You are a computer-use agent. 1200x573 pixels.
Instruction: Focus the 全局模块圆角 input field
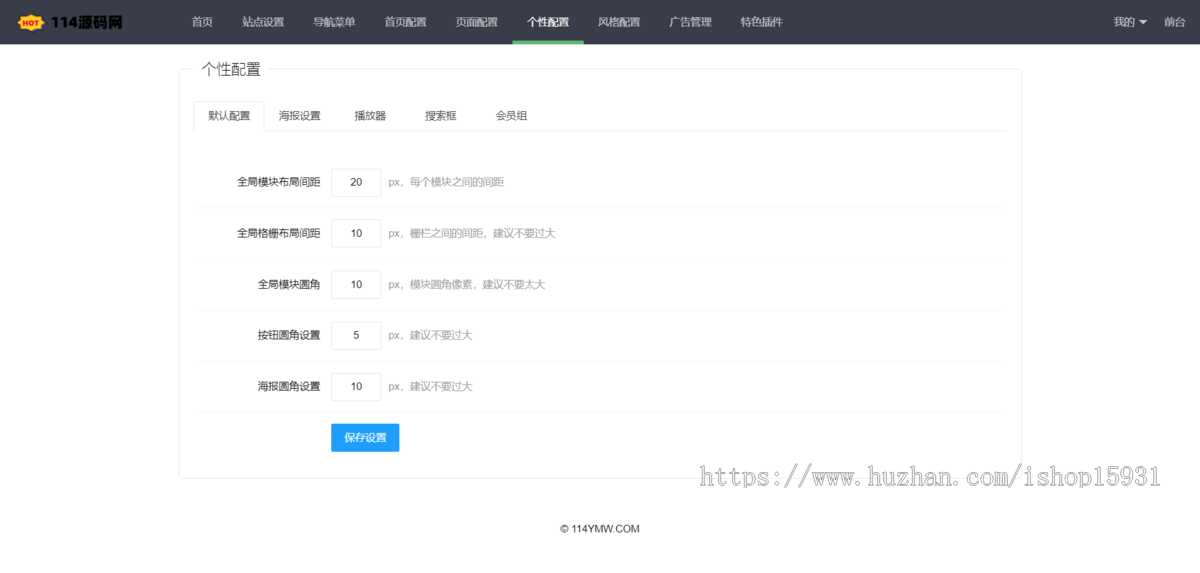[x=356, y=284]
